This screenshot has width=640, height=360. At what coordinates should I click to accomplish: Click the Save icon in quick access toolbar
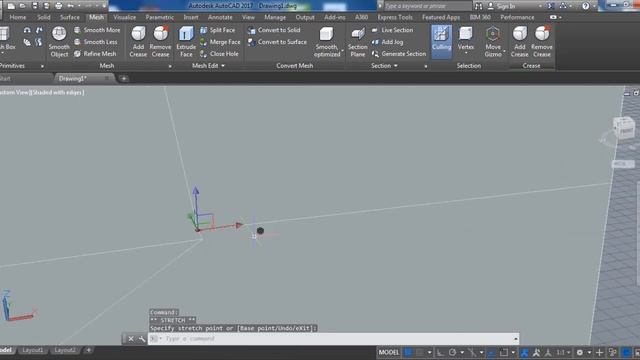pyautogui.click(x=35, y=6)
